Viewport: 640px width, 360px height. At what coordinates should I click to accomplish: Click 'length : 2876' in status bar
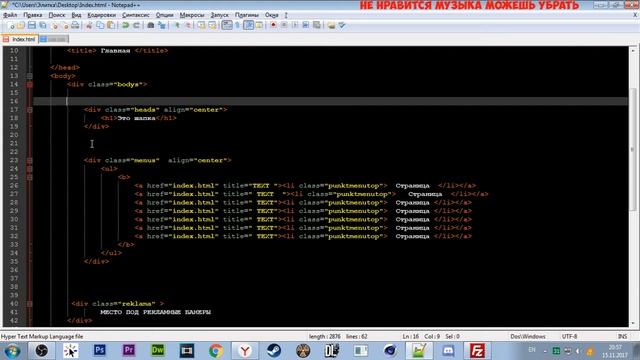coord(324,337)
